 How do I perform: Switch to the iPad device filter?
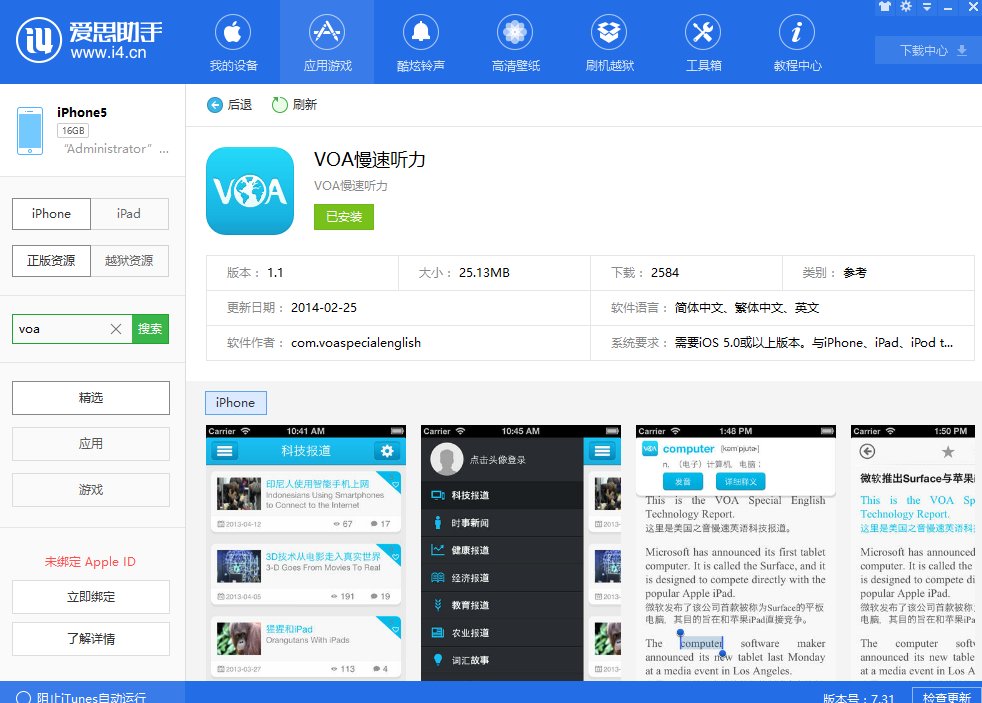[x=130, y=213]
